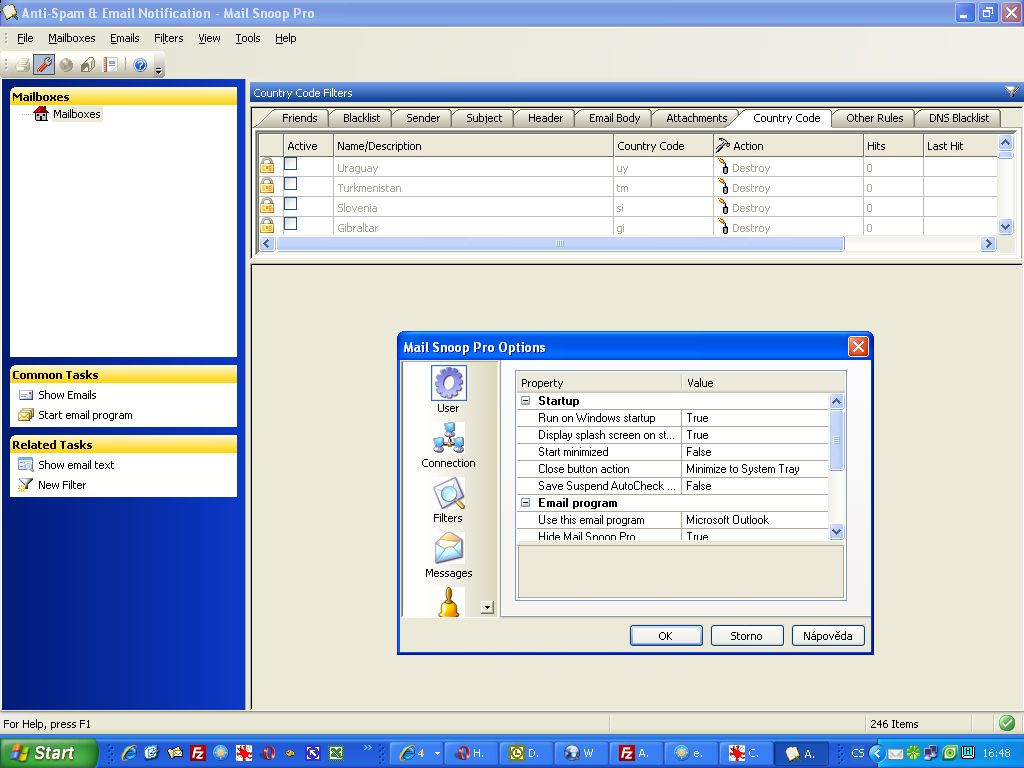Collapse the Email program property group

pyautogui.click(x=526, y=503)
